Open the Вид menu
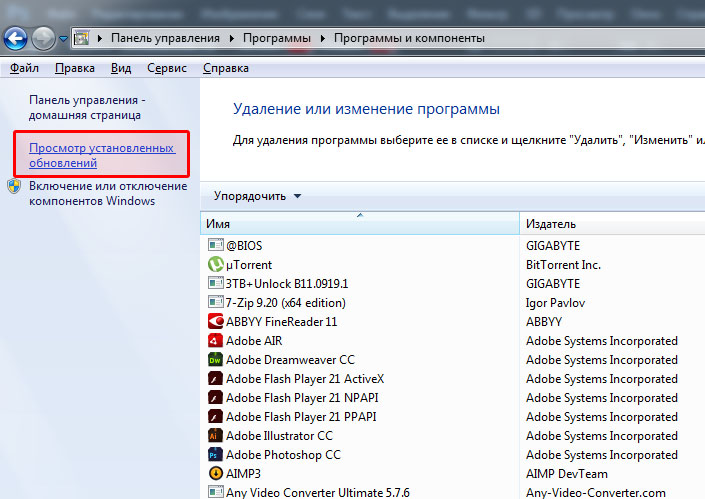 pyautogui.click(x=121, y=68)
